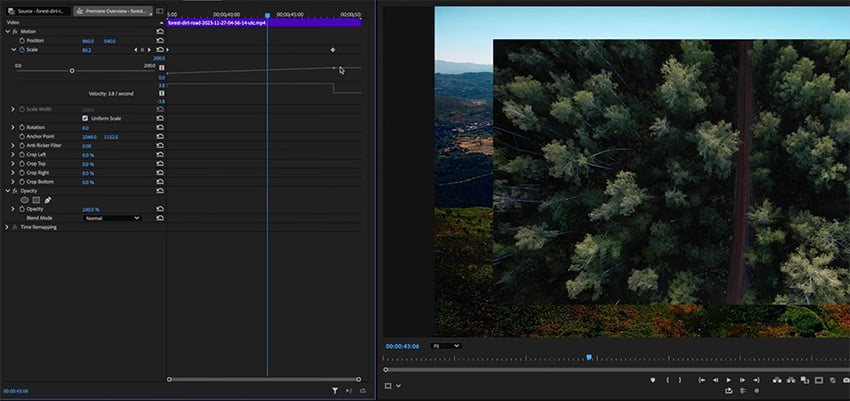Reset the Position parameter

click(160, 41)
